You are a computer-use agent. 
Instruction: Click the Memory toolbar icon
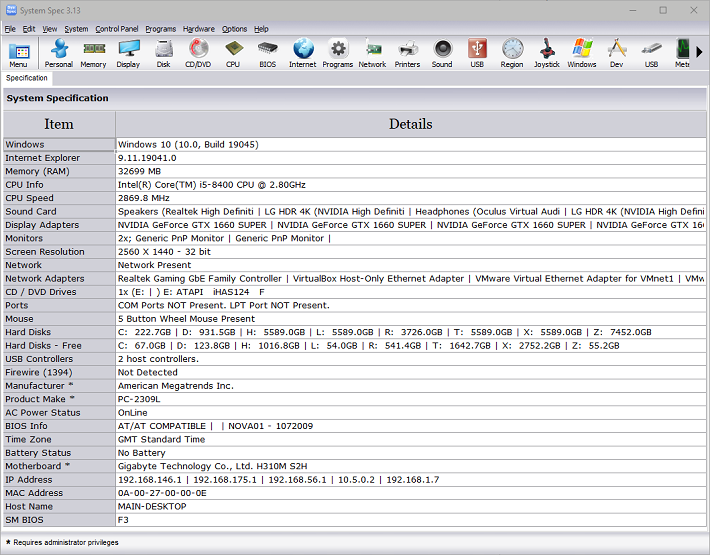(x=93, y=53)
